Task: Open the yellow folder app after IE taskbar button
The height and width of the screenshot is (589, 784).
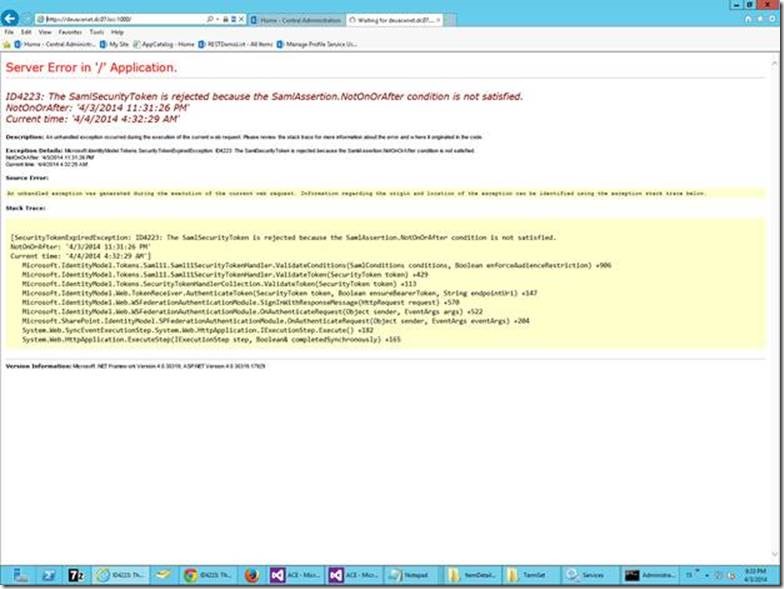Action: tap(163, 576)
